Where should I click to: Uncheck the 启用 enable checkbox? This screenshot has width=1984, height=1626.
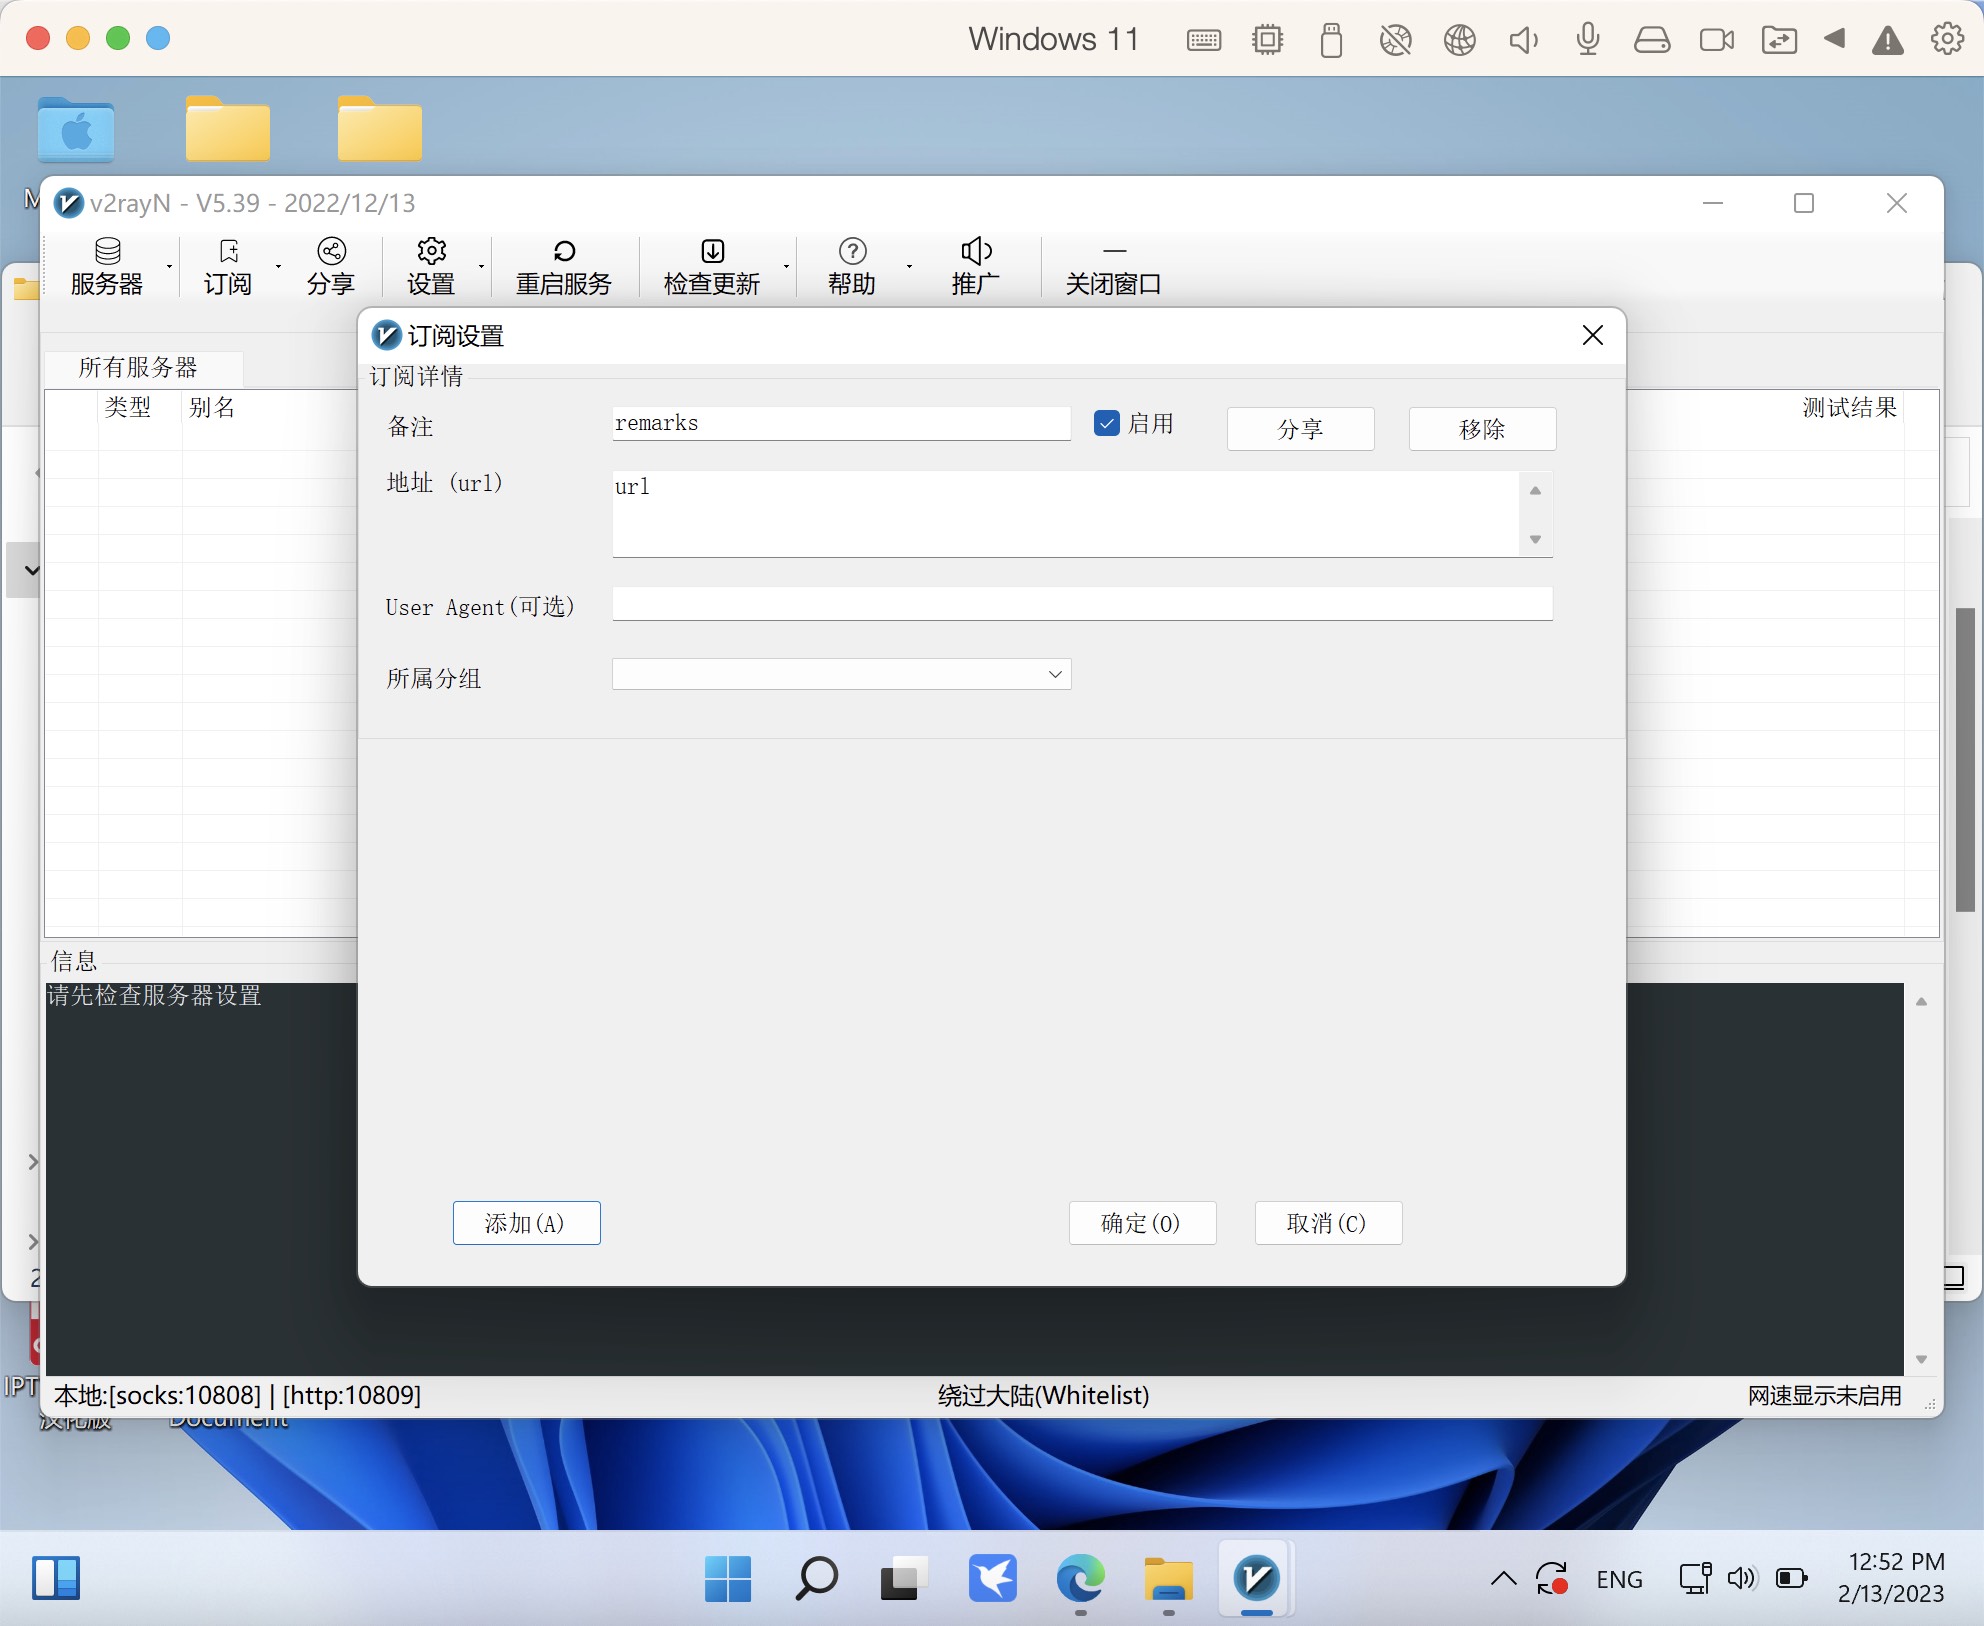pyautogui.click(x=1107, y=423)
